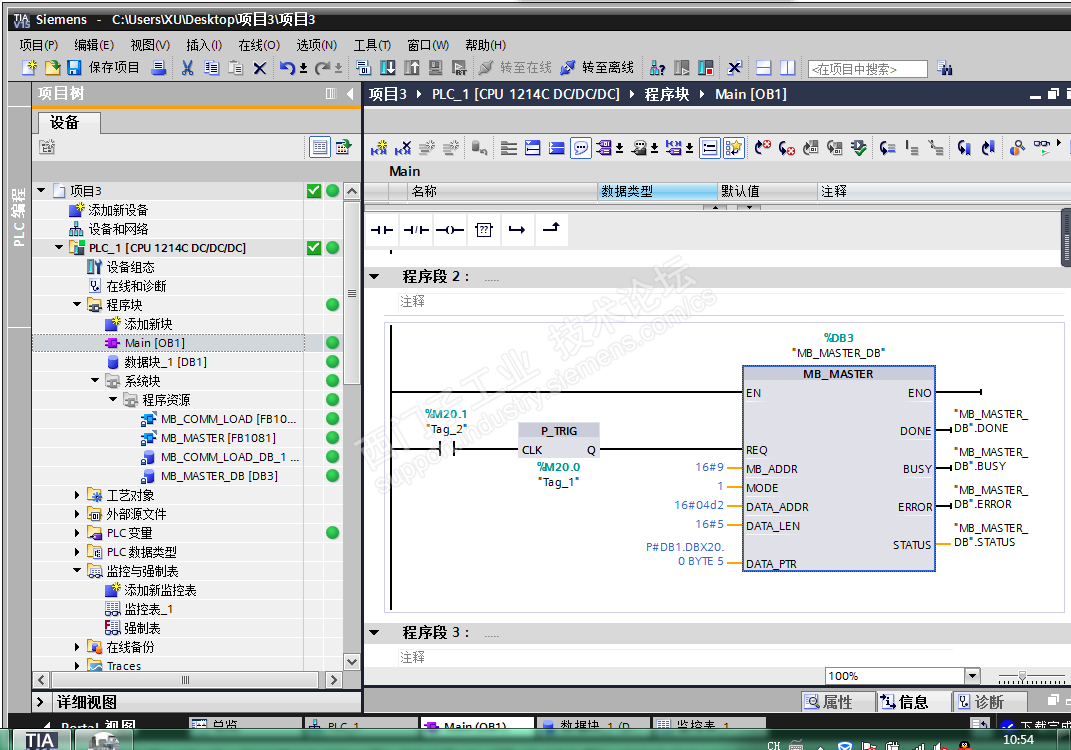Click the Delete X icon in toolbar
This screenshot has height=750, width=1071.
[x=260, y=68]
